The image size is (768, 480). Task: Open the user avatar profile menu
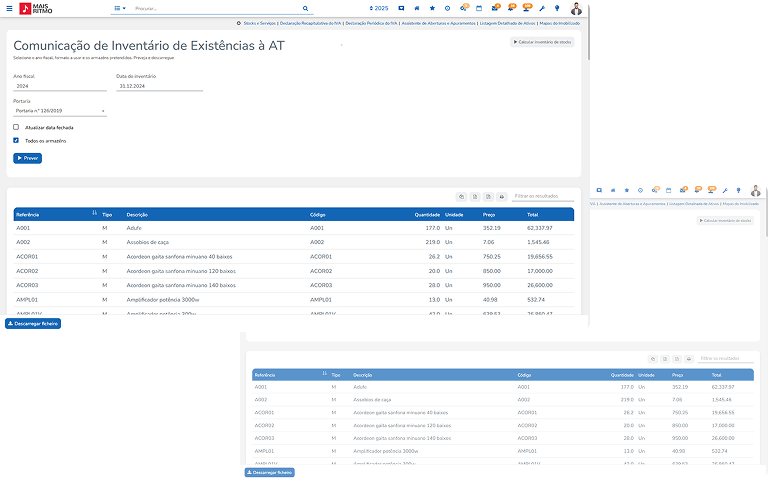coord(576,8)
